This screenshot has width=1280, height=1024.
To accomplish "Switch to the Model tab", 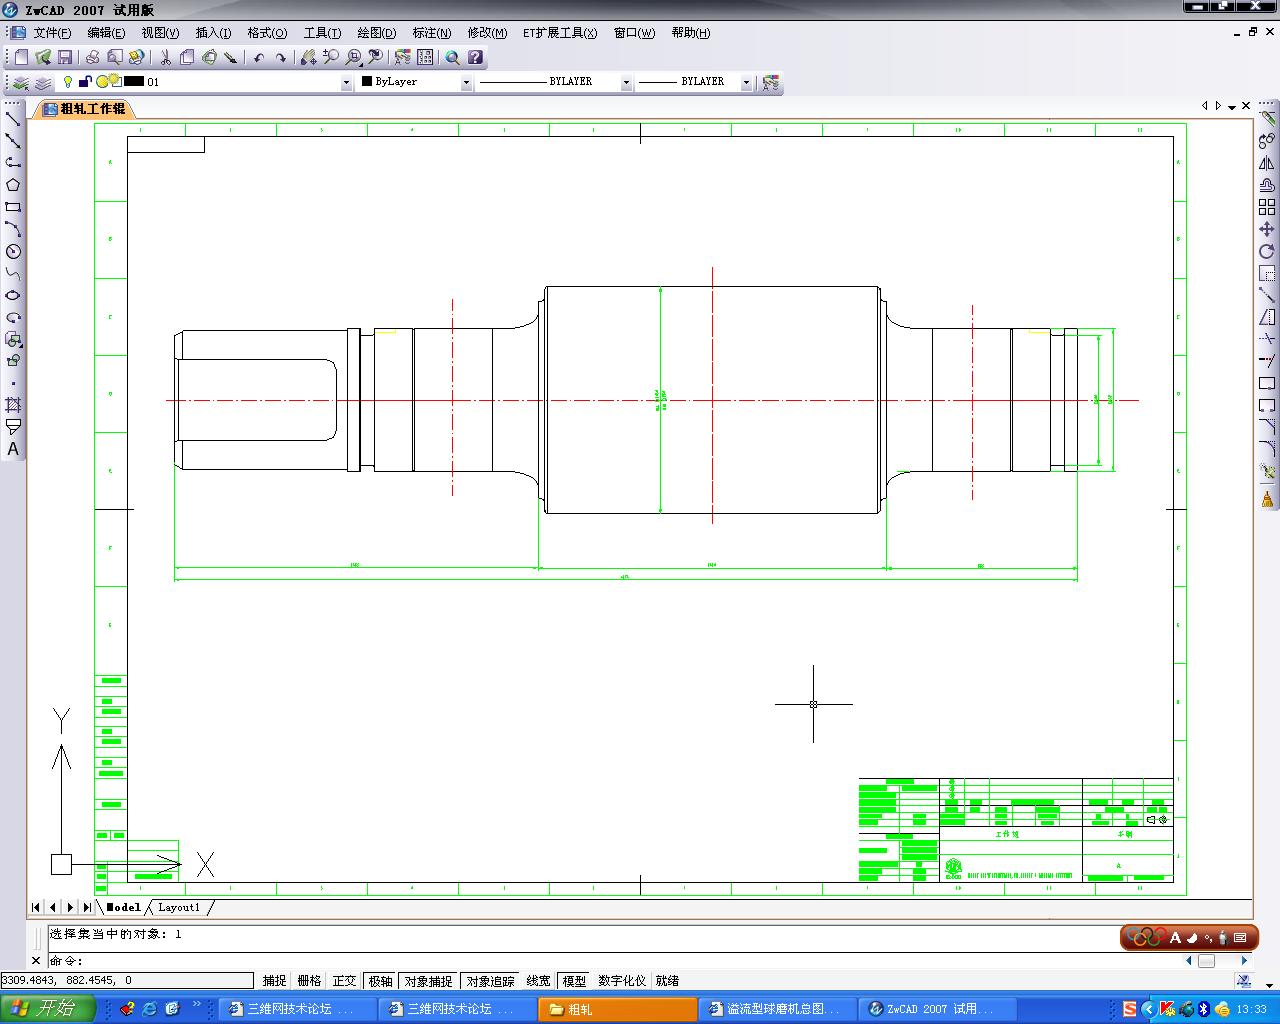I will (x=124, y=908).
